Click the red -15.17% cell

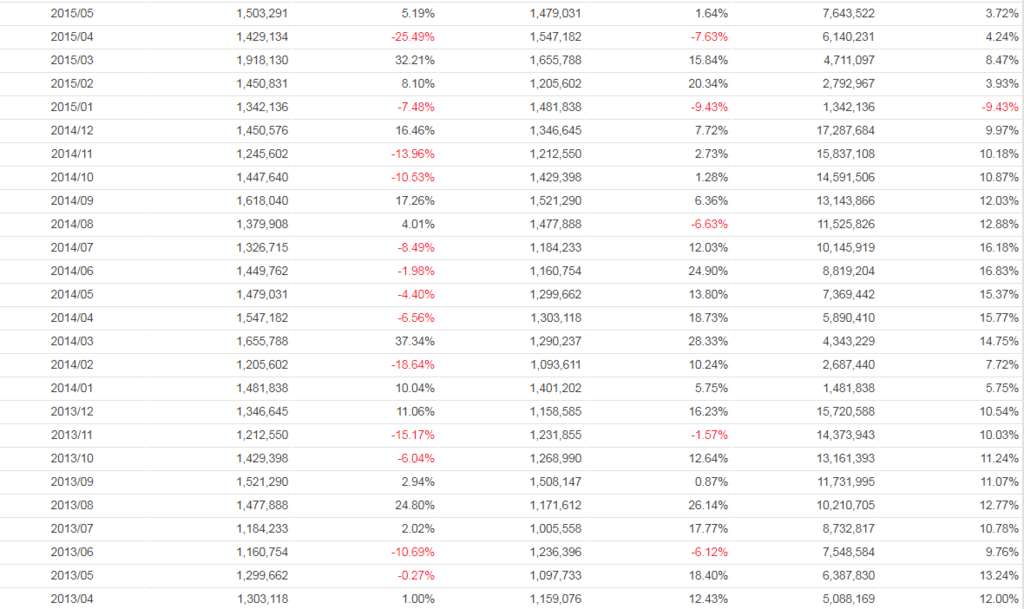click(411, 435)
